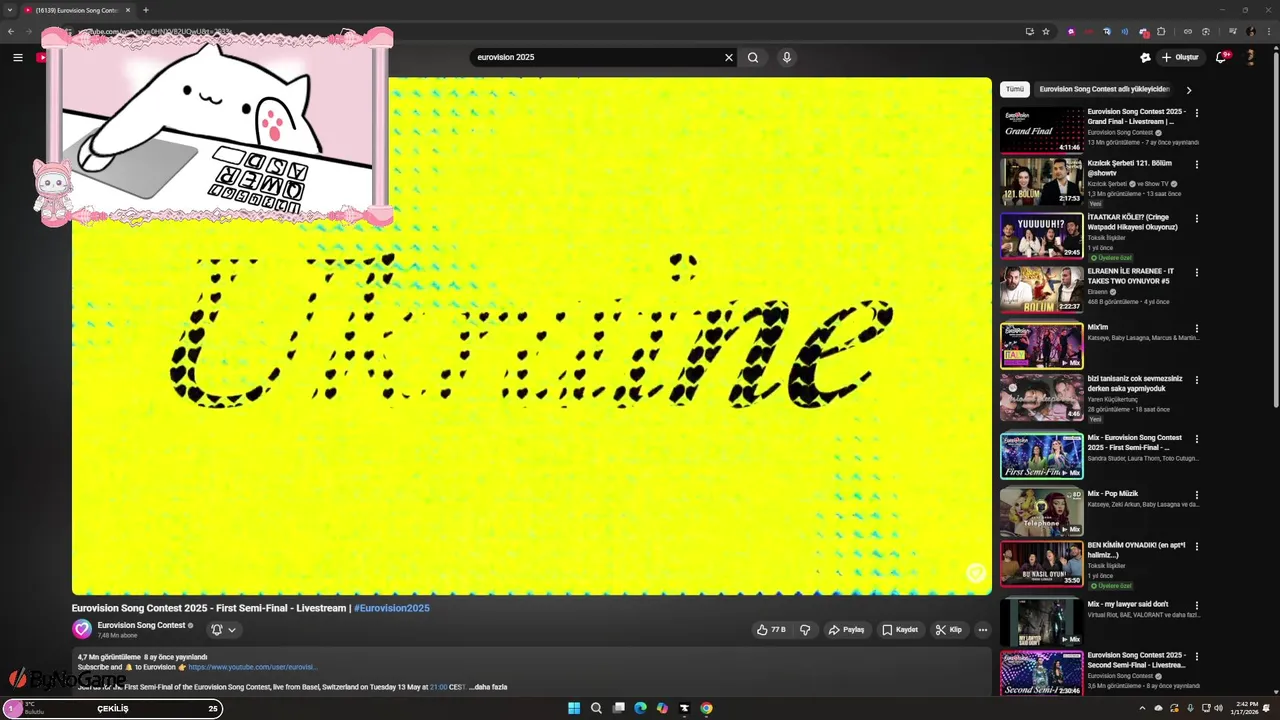Open youtube.com/user/eurovisi link in description
The height and width of the screenshot is (720, 1280).
pyautogui.click(x=253, y=667)
